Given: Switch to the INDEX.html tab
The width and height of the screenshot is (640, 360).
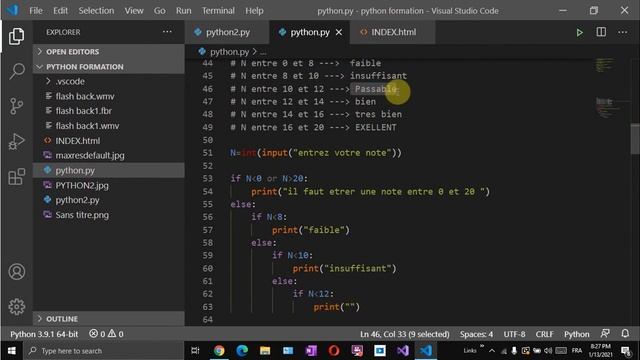Looking at the screenshot, I should [392, 32].
